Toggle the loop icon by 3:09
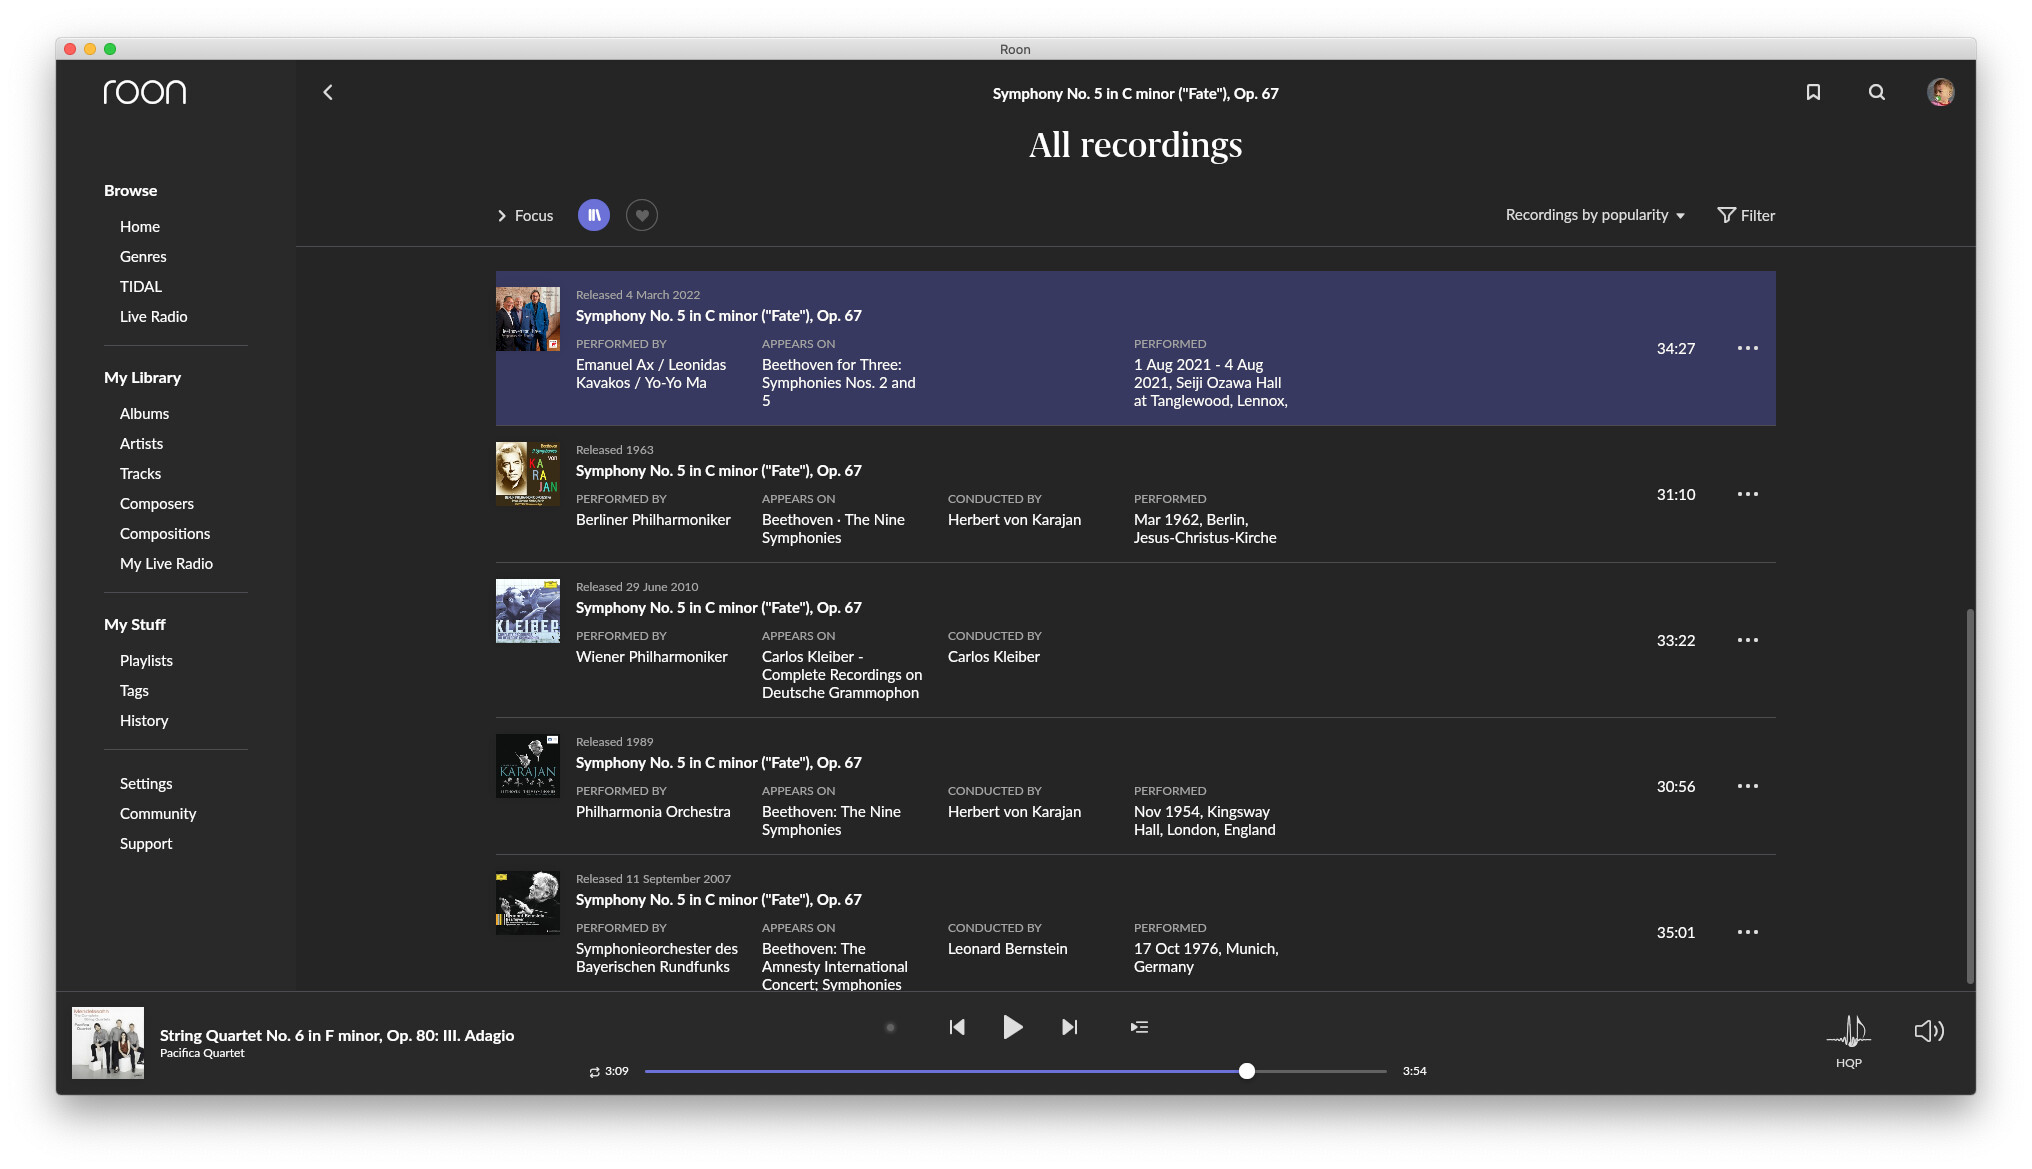Viewport: 2032px width, 1169px height. [594, 1072]
